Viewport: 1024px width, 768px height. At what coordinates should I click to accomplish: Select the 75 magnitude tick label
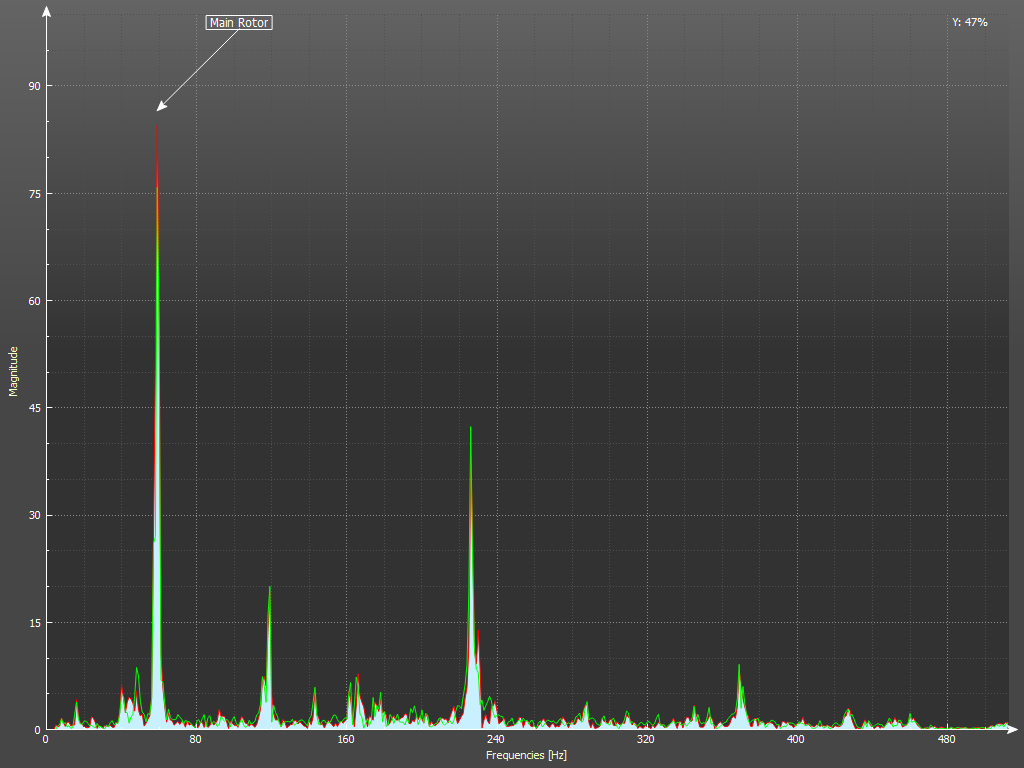[34, 193]
